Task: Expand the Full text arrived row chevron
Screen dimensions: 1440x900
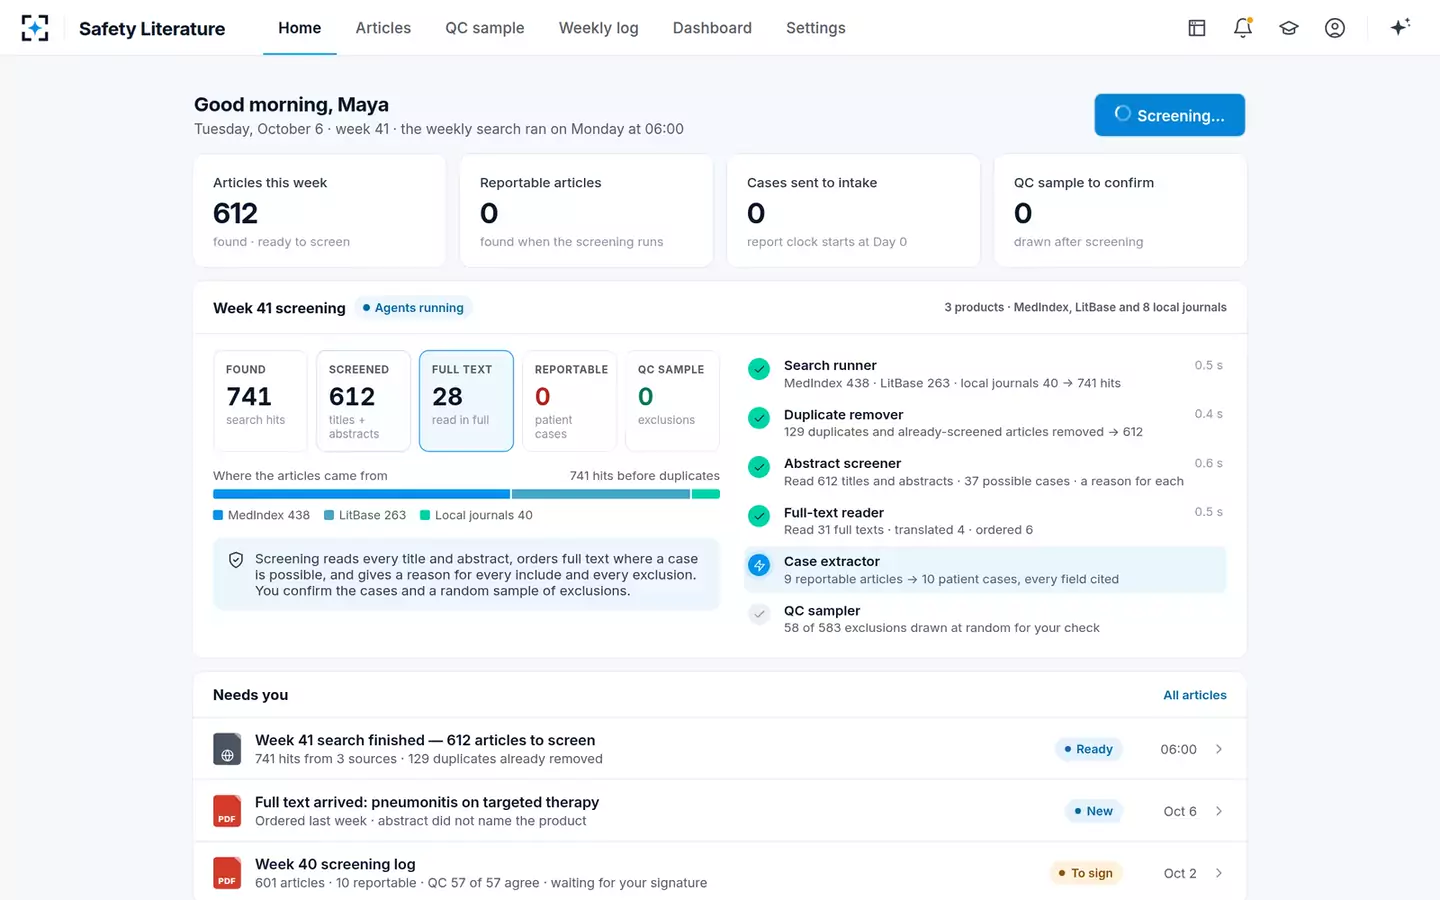Action: (1219, 811)
